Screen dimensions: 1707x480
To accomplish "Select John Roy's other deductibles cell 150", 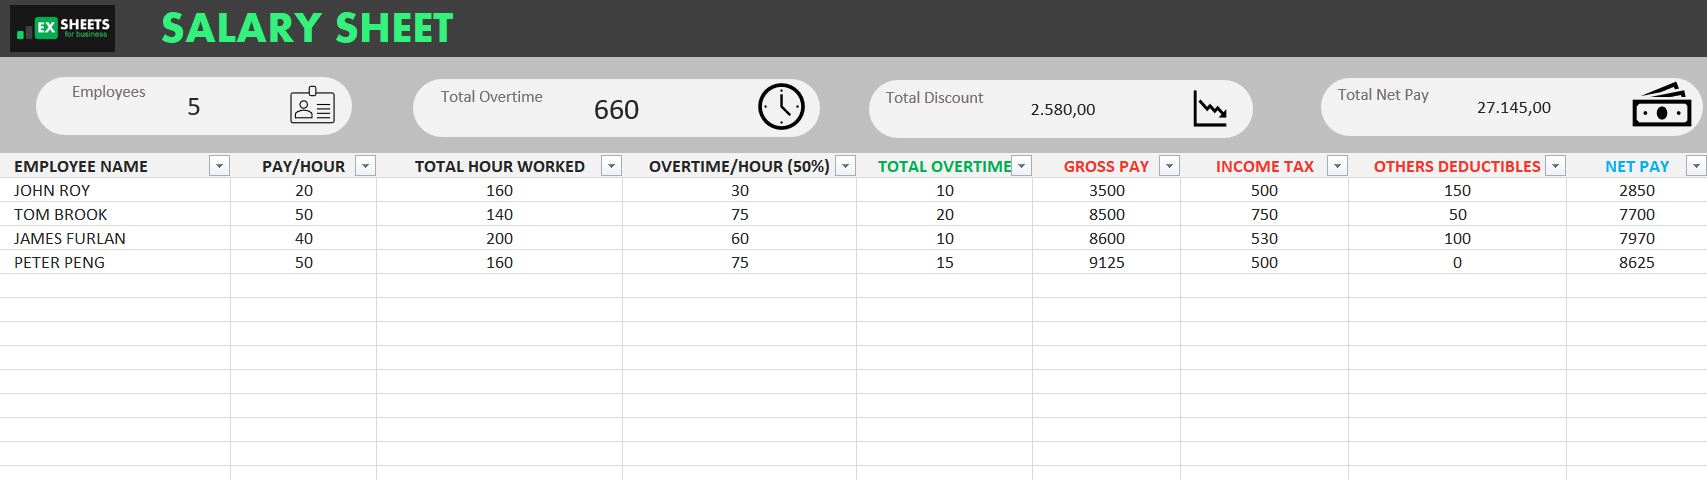I will click(1458, 190).
